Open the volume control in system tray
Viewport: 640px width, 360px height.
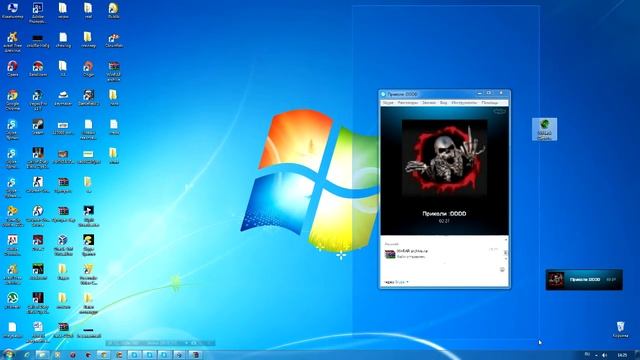pyautogui.click(x=604, y=355)
